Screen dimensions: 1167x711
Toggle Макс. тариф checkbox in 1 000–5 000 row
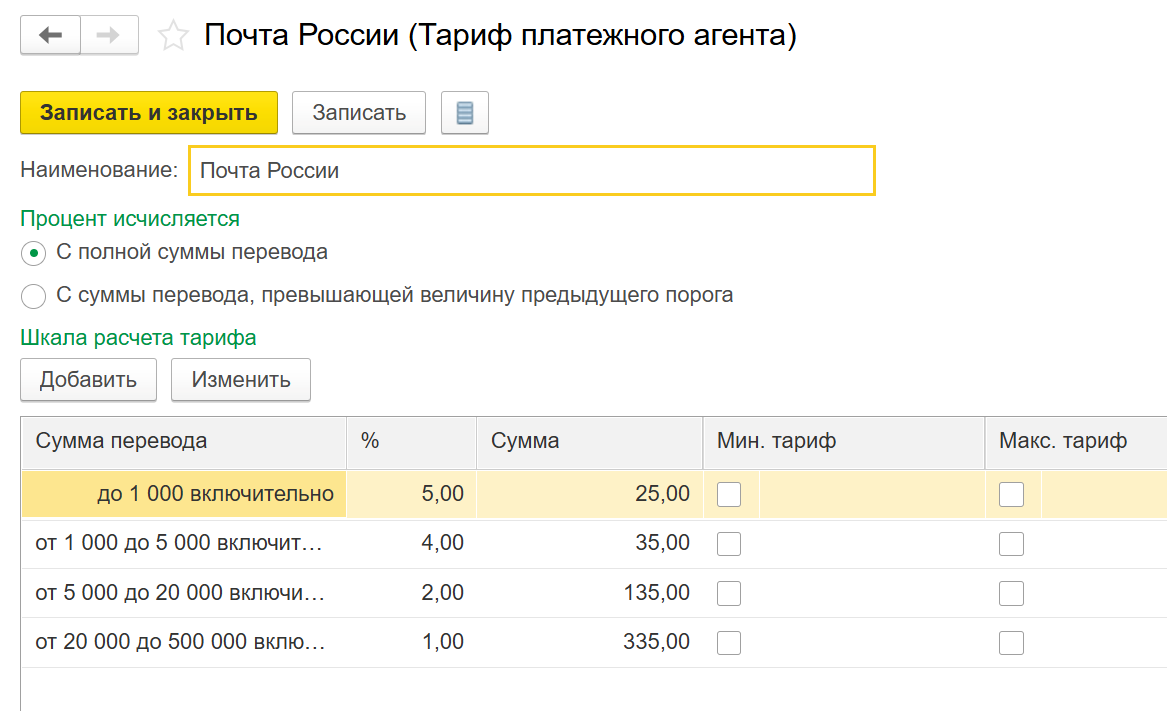(x=1011, y=543)
